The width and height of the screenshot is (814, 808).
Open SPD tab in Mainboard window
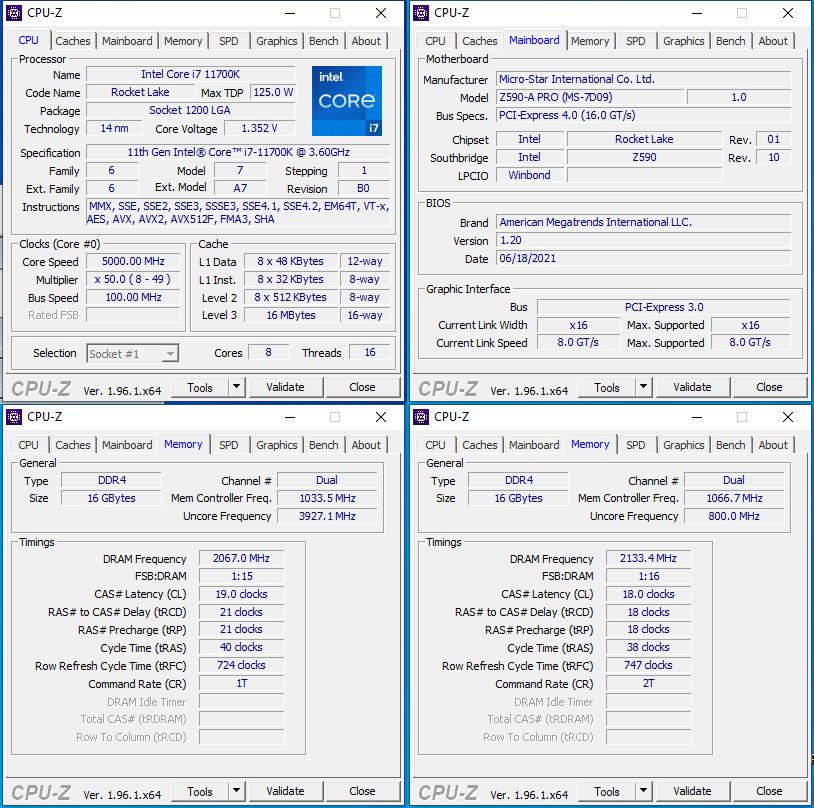coord(635,41)
